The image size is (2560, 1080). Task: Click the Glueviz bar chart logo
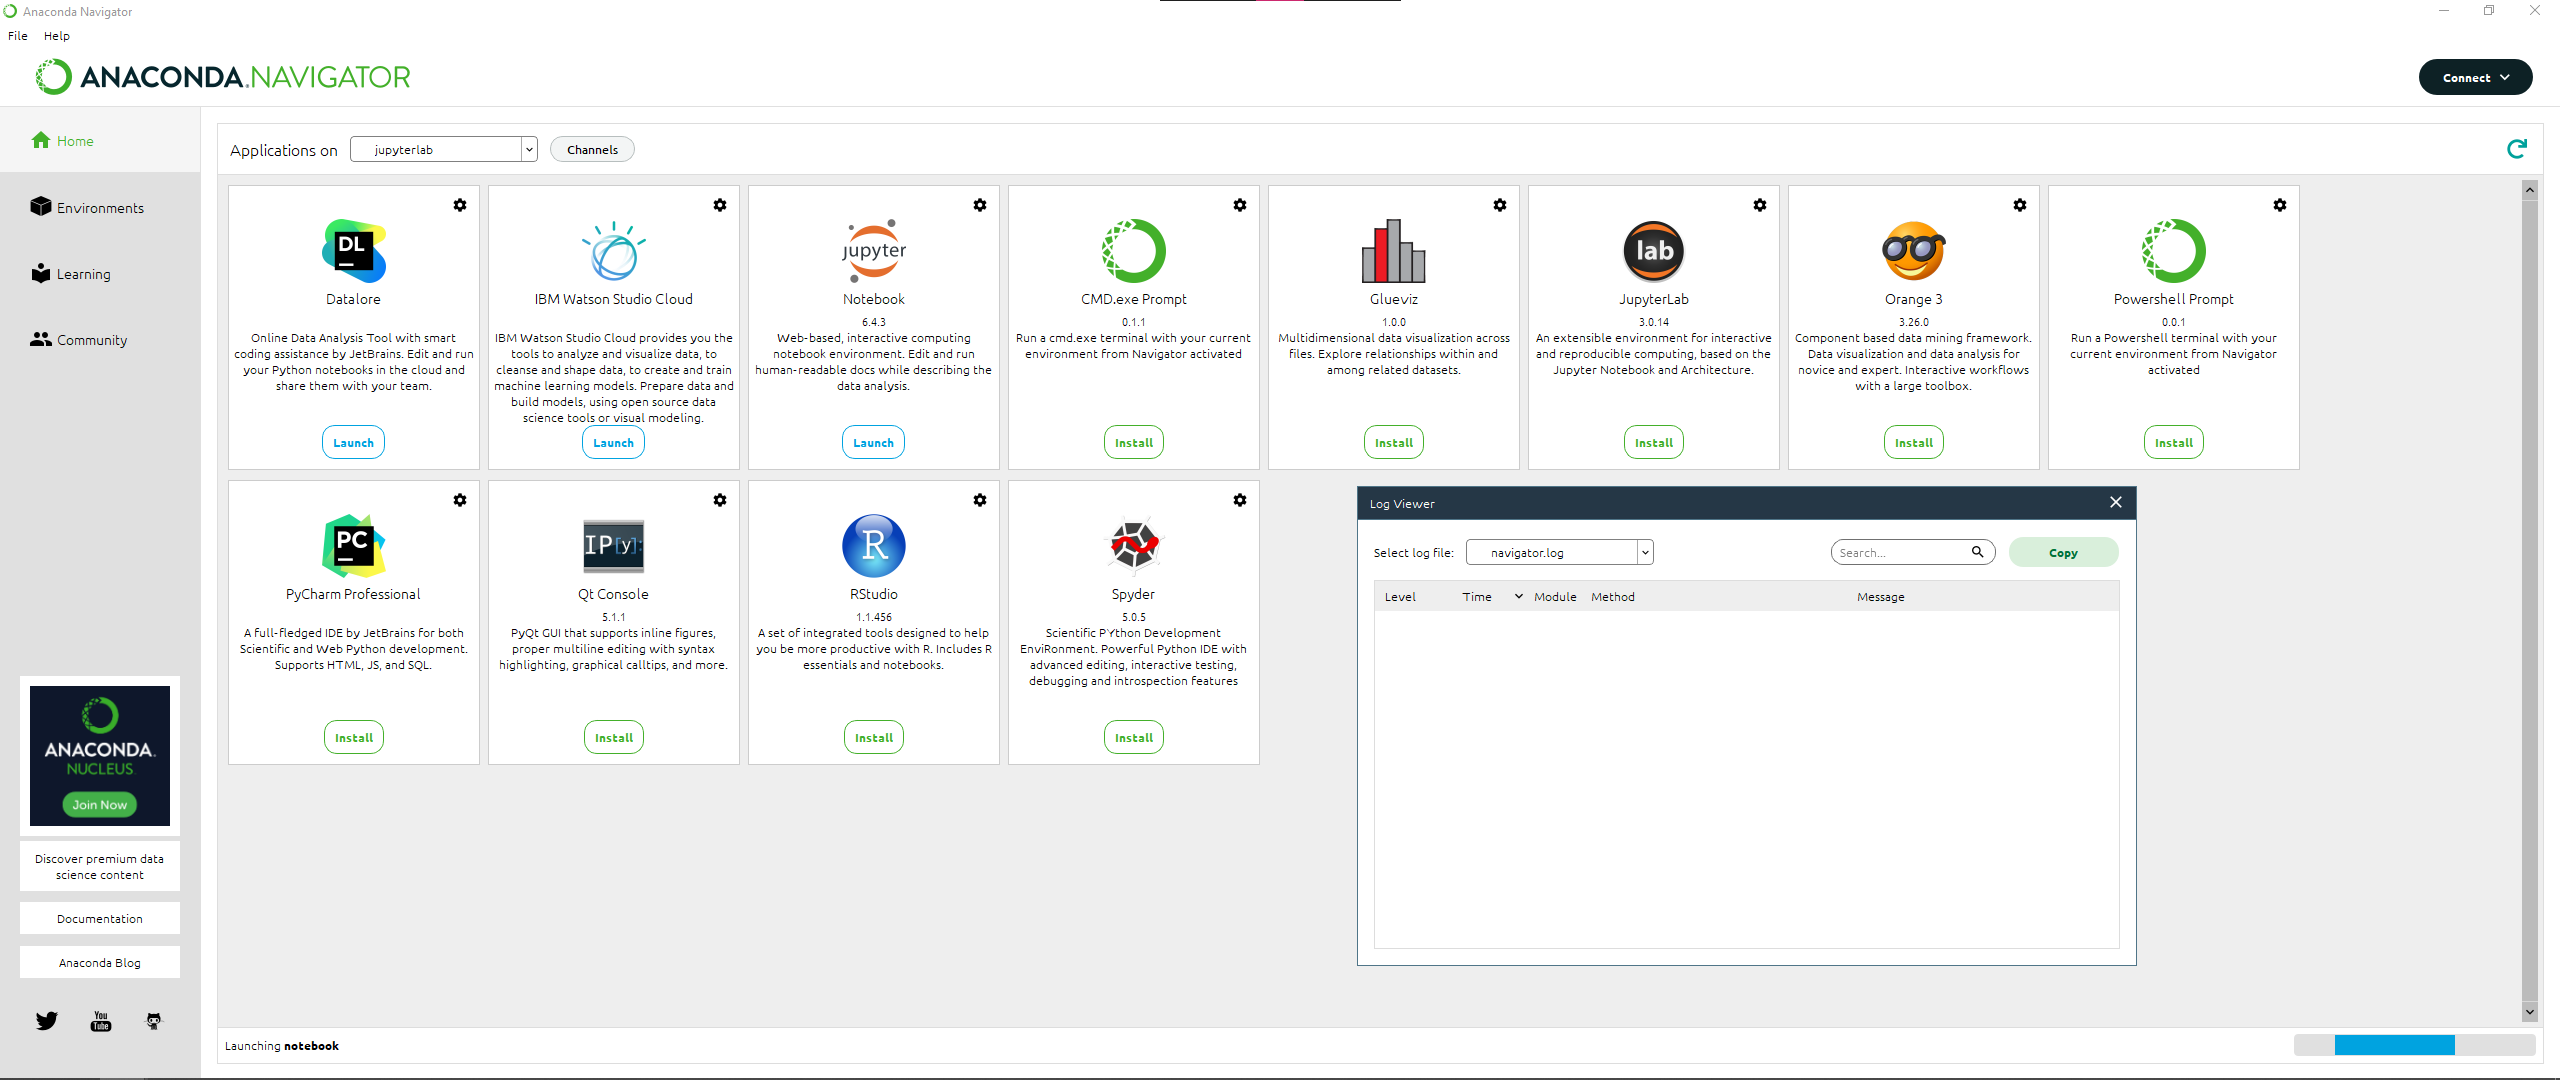1394,251
